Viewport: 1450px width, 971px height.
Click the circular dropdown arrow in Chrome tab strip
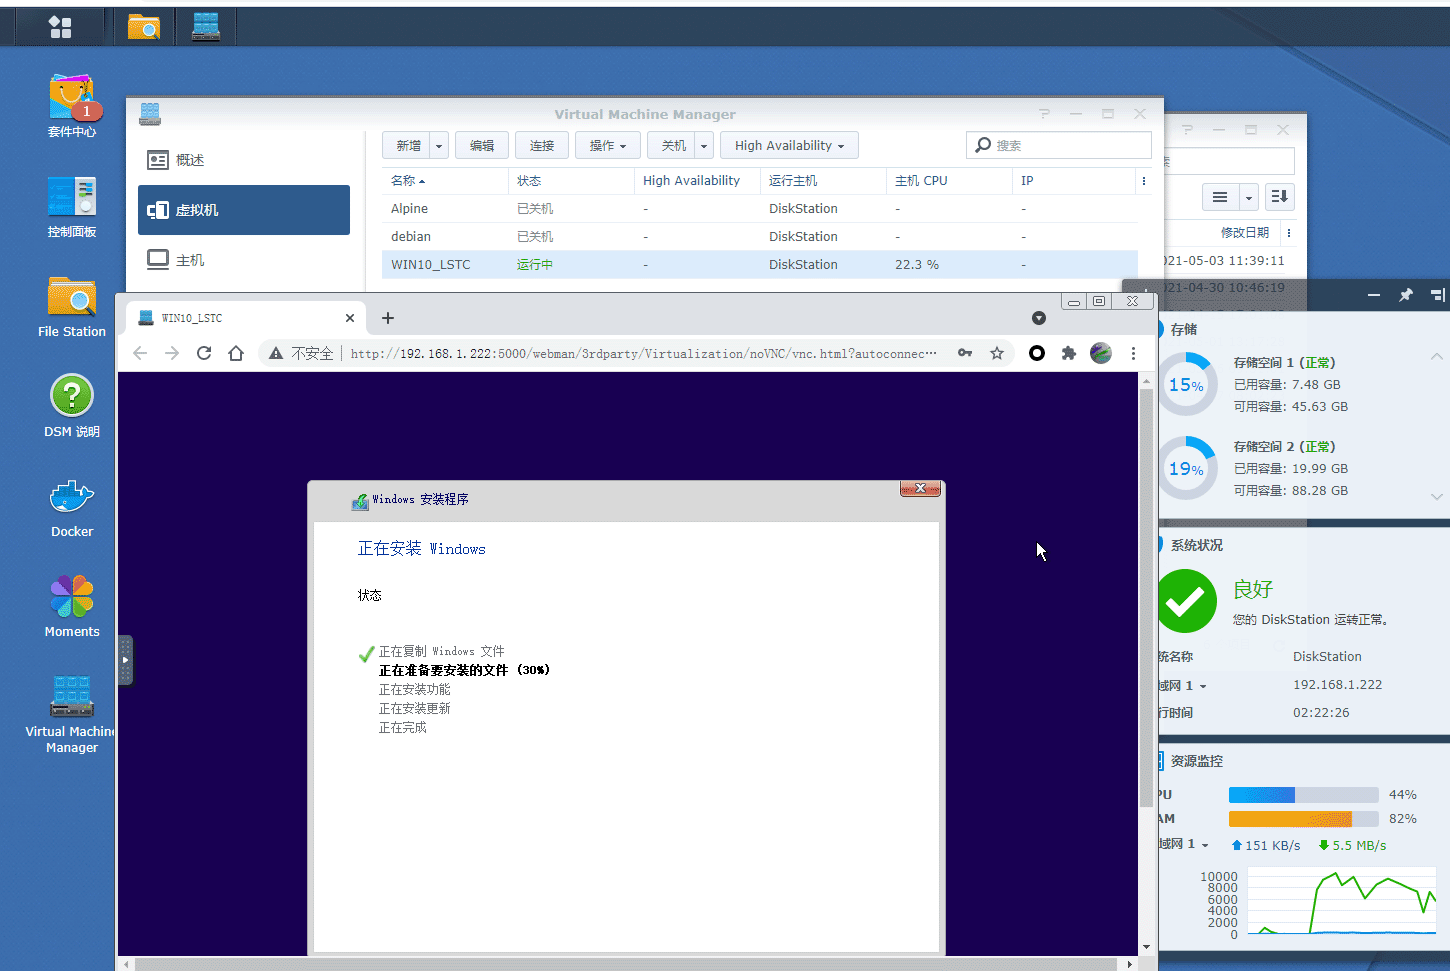[x=1039, y=318]
